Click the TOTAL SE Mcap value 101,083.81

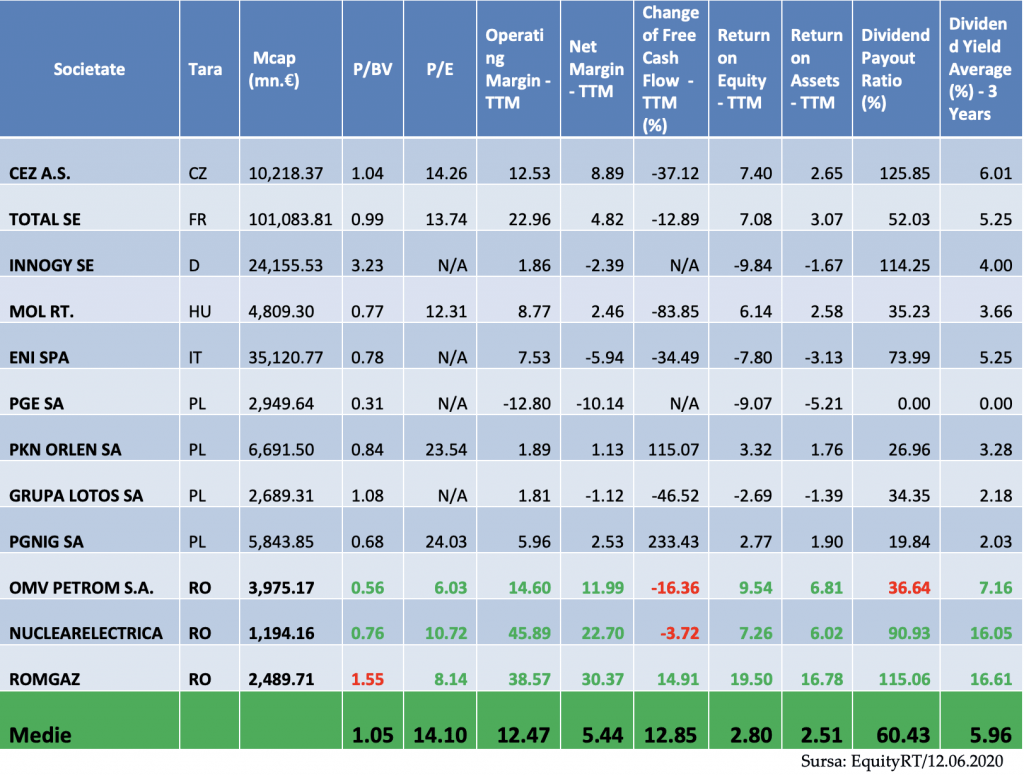click(290, 219)
